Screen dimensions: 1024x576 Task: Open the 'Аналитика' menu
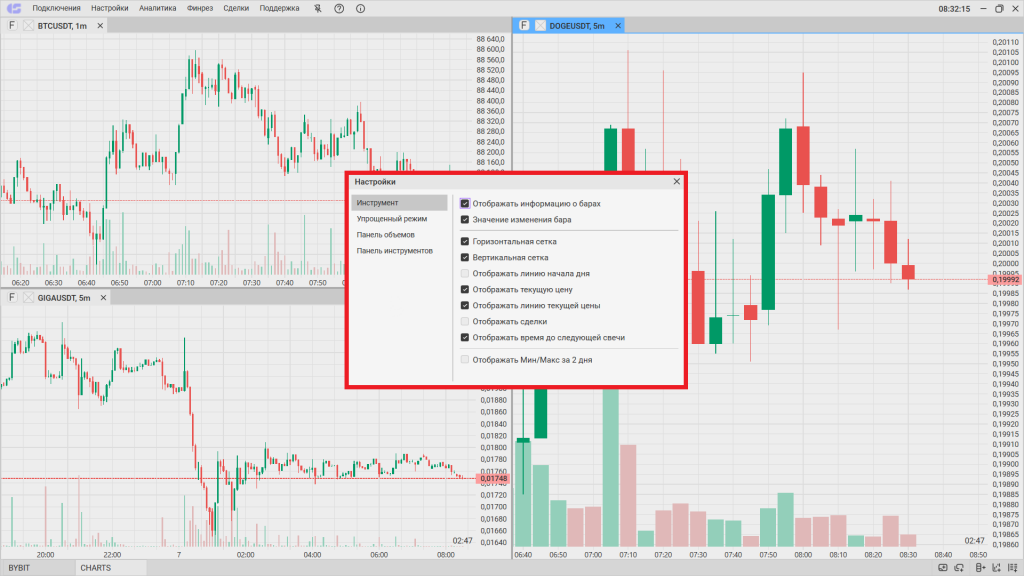[157, 8]
